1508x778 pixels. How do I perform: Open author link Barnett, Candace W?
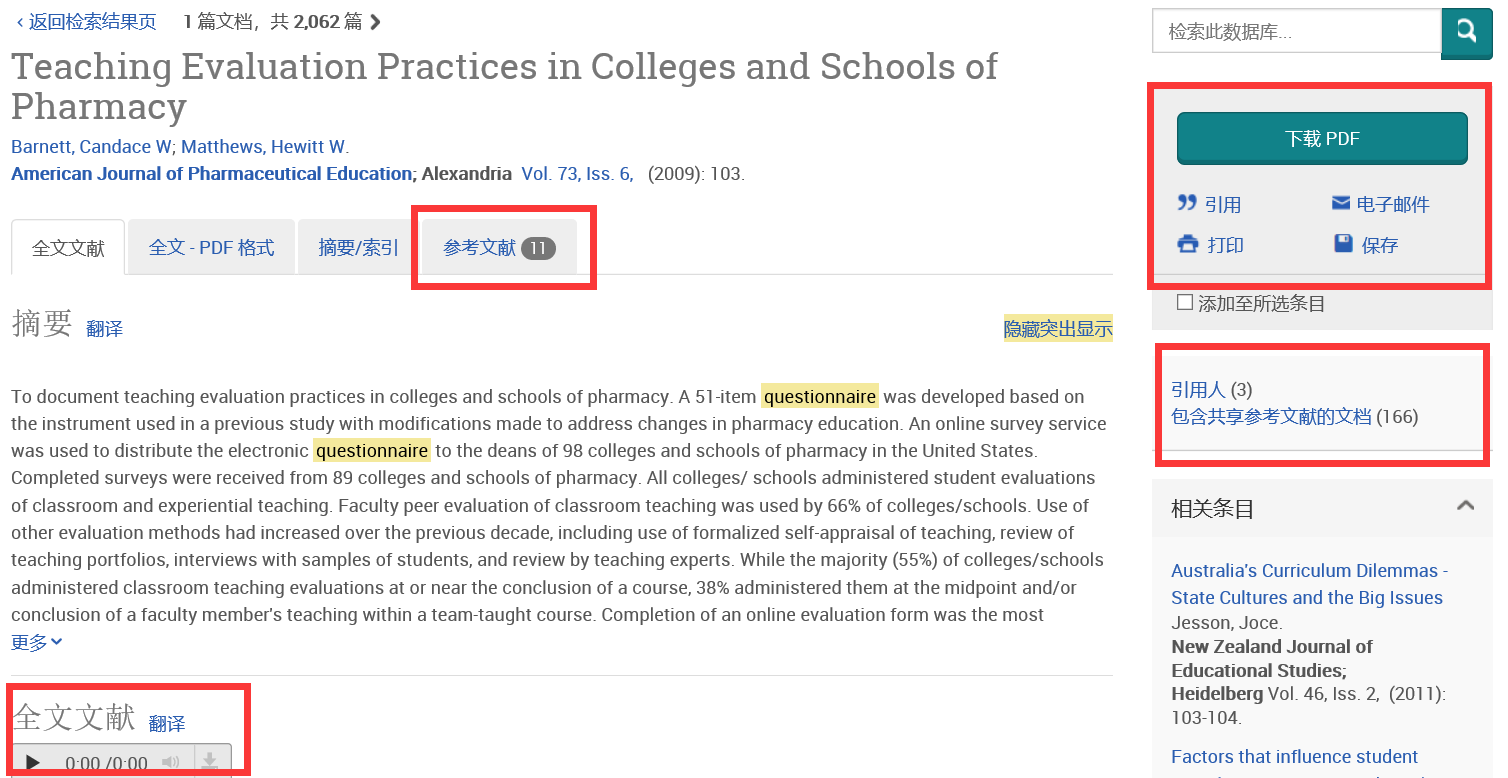pyautogui.click(x=91, y=147)
